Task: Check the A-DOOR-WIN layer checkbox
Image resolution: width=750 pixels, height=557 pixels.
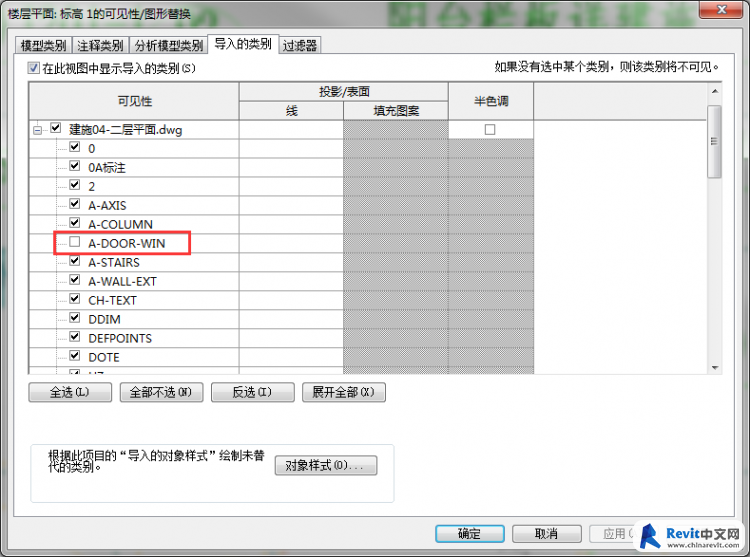Action: click(75, 242)
